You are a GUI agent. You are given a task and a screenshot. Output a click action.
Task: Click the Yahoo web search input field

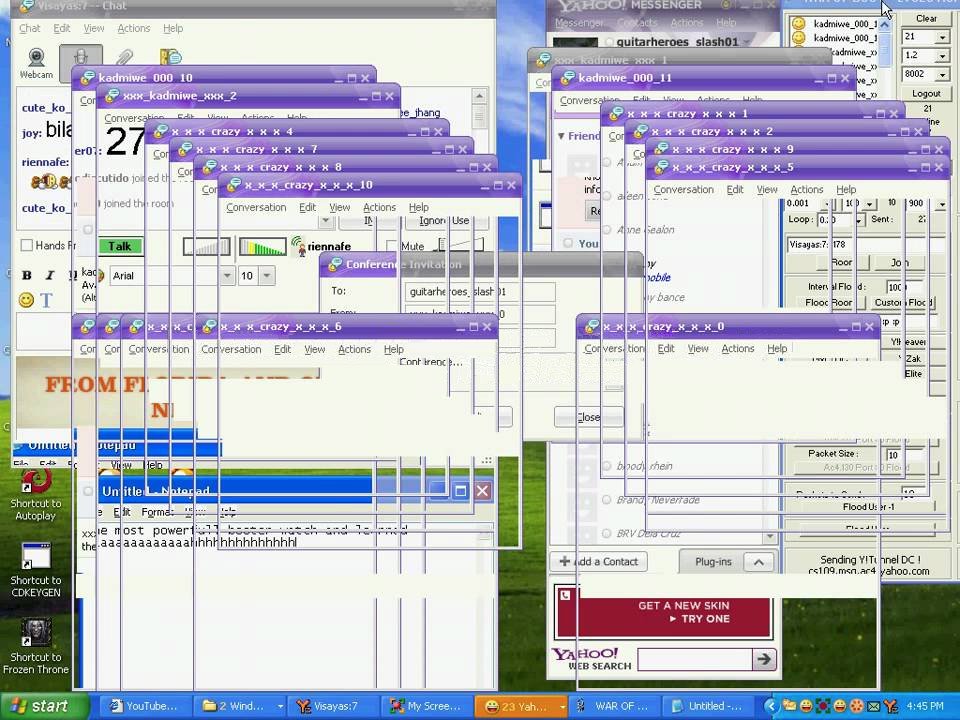pyautogui.click(x=695, y=659)
